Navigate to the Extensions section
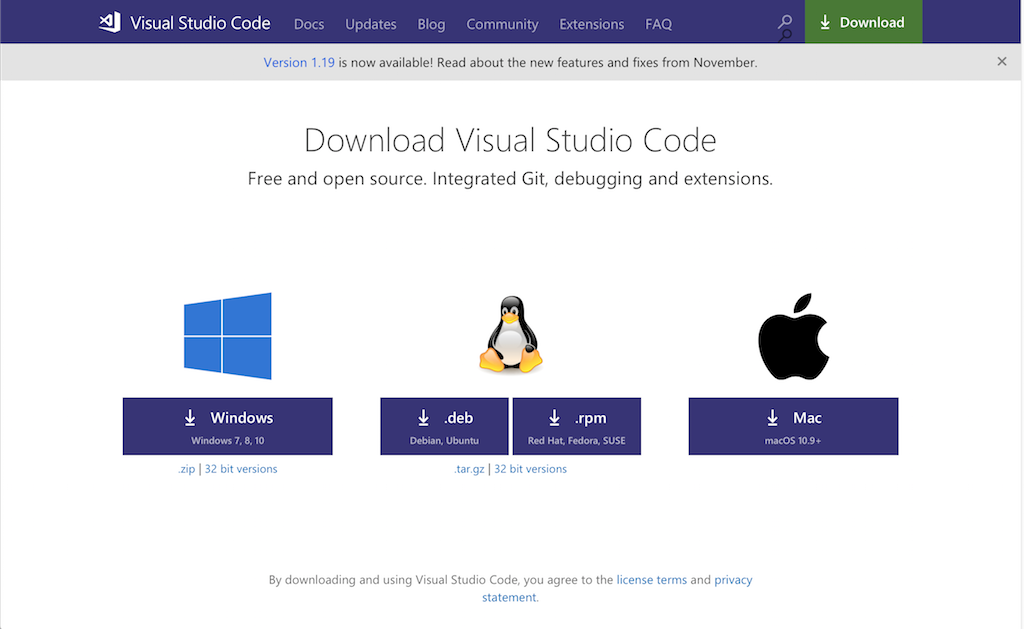The width and height of the screenshot is (1024, 629). 591,24
